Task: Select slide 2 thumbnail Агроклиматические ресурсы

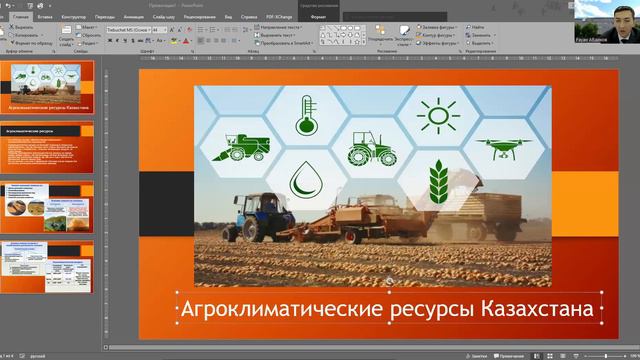Action: click(47, 147)
